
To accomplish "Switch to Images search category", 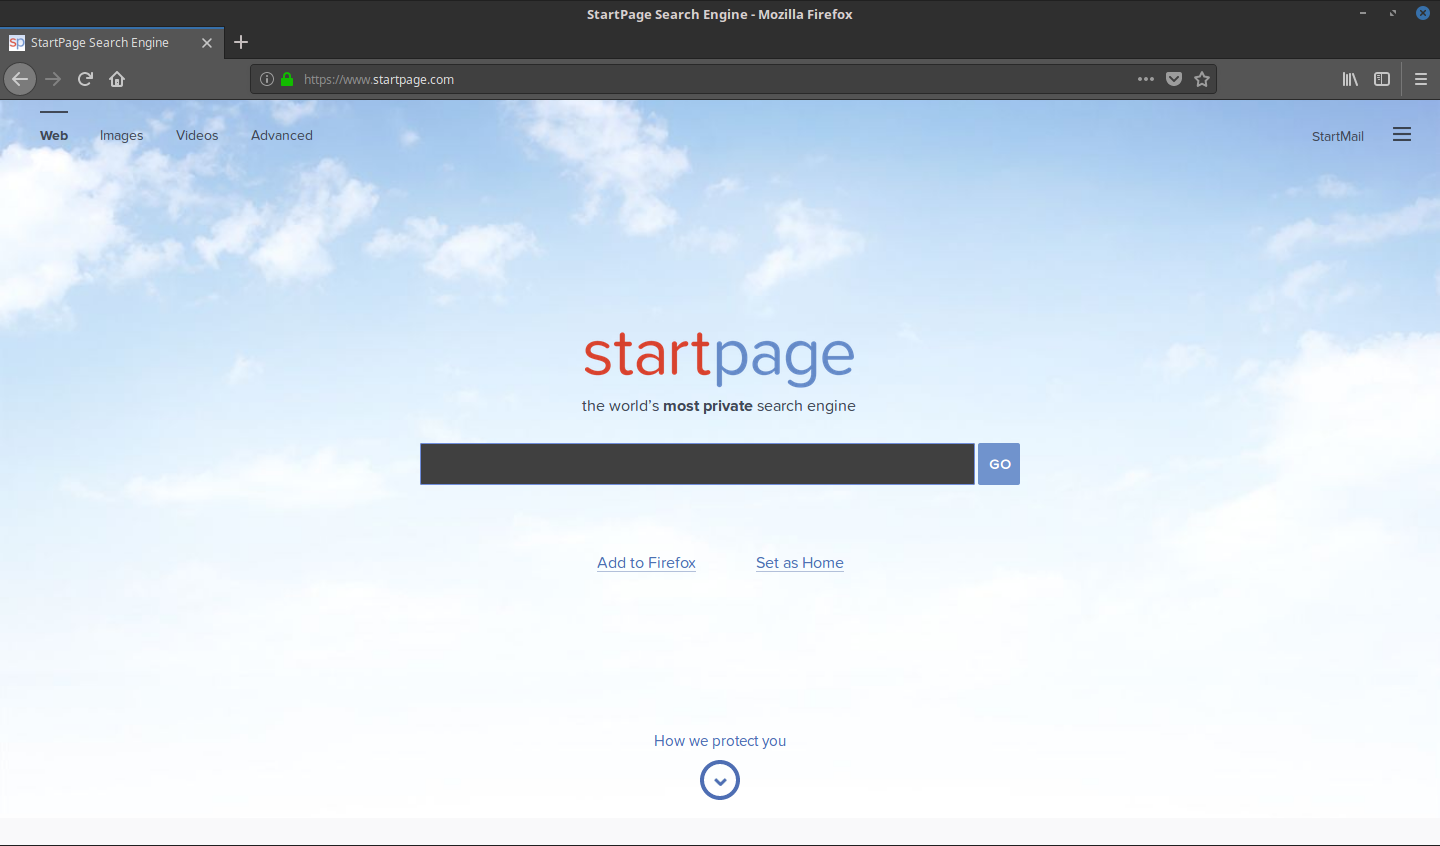I will (x=122, y=136).
